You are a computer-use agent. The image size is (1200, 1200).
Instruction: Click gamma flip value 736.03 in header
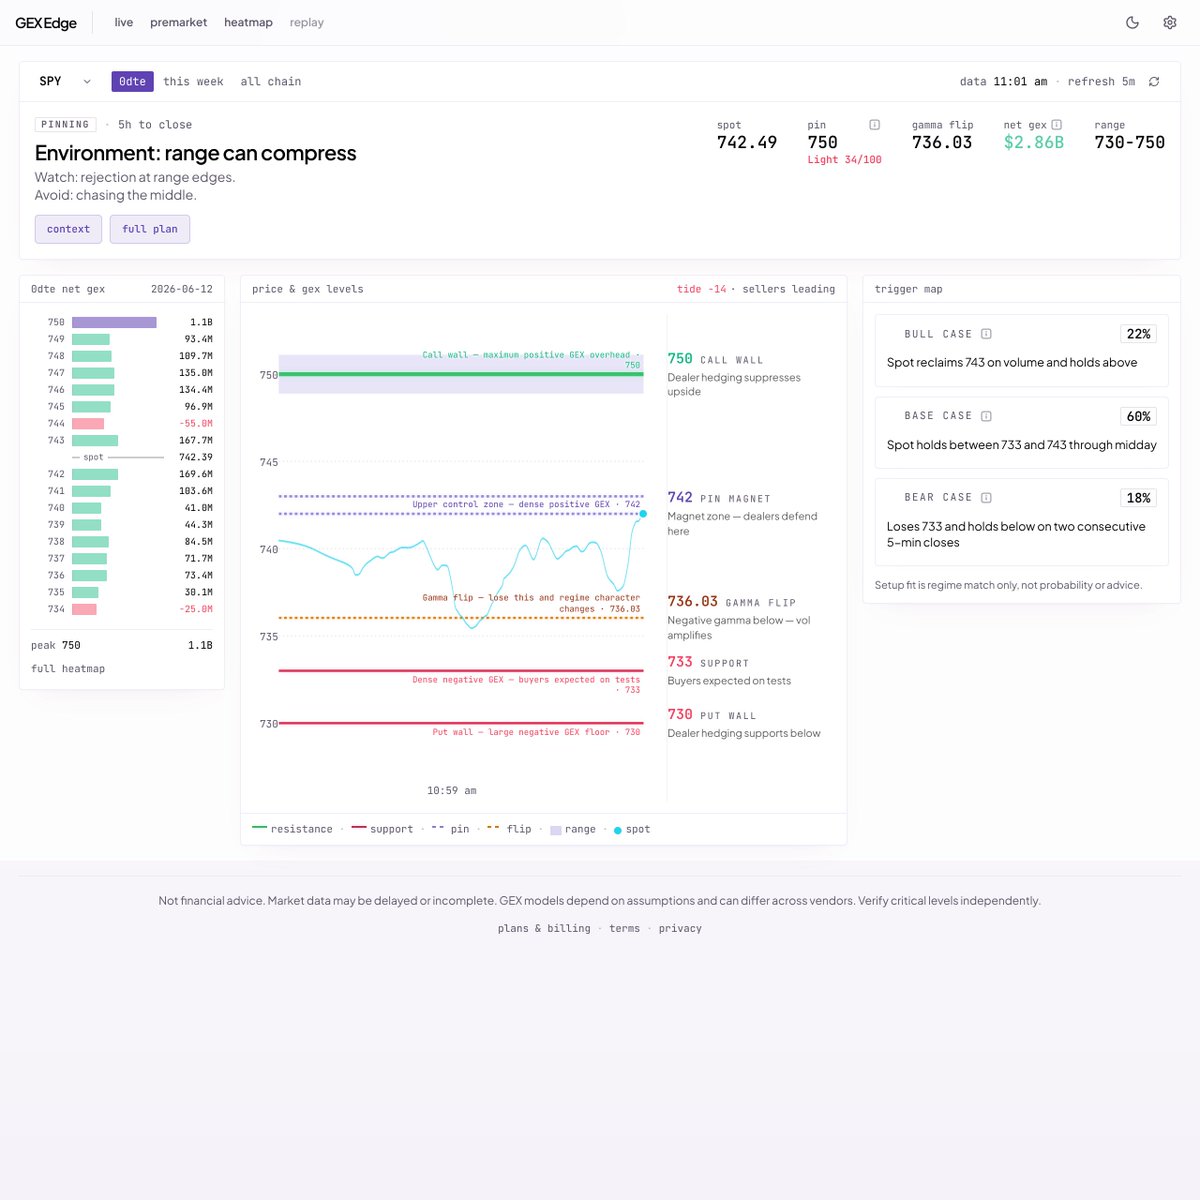942,142
